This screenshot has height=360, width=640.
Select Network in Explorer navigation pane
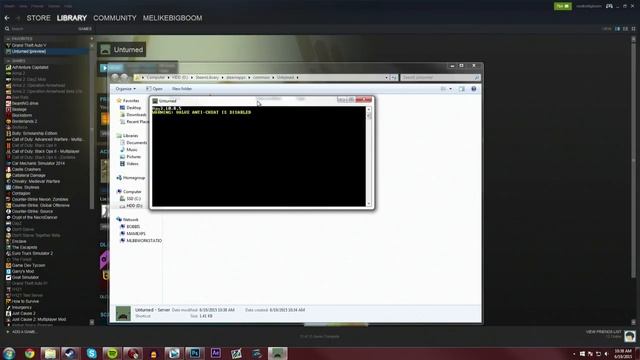point(127,220)
